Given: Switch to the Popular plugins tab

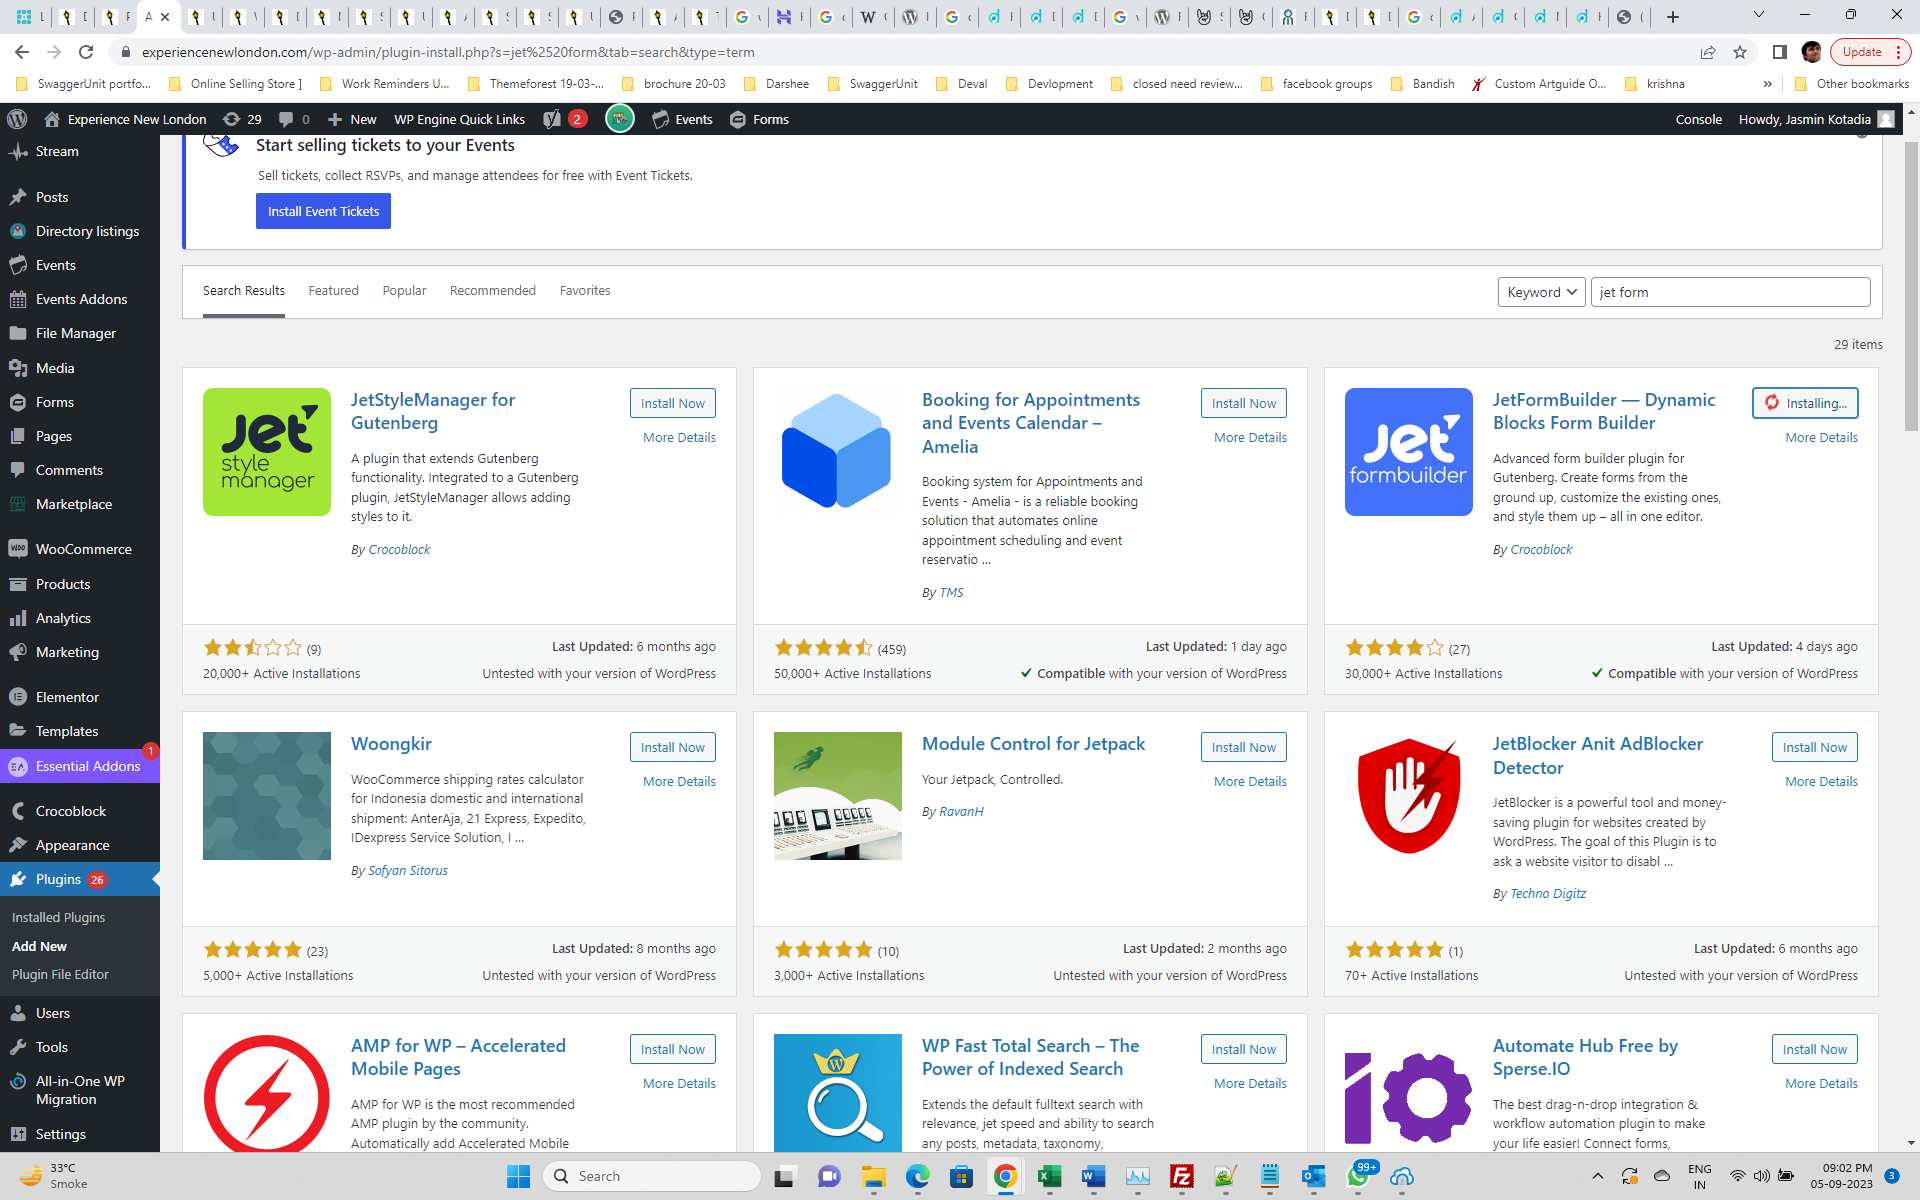Looking at the screenshot, I should pos(404,291).
